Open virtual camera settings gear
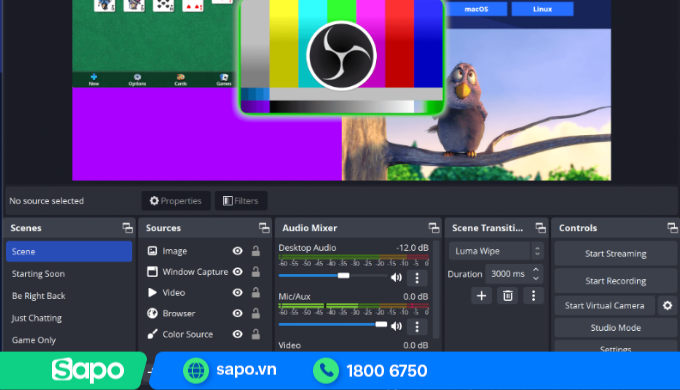Viewport: 680px width, 390px height. point(667,305)
